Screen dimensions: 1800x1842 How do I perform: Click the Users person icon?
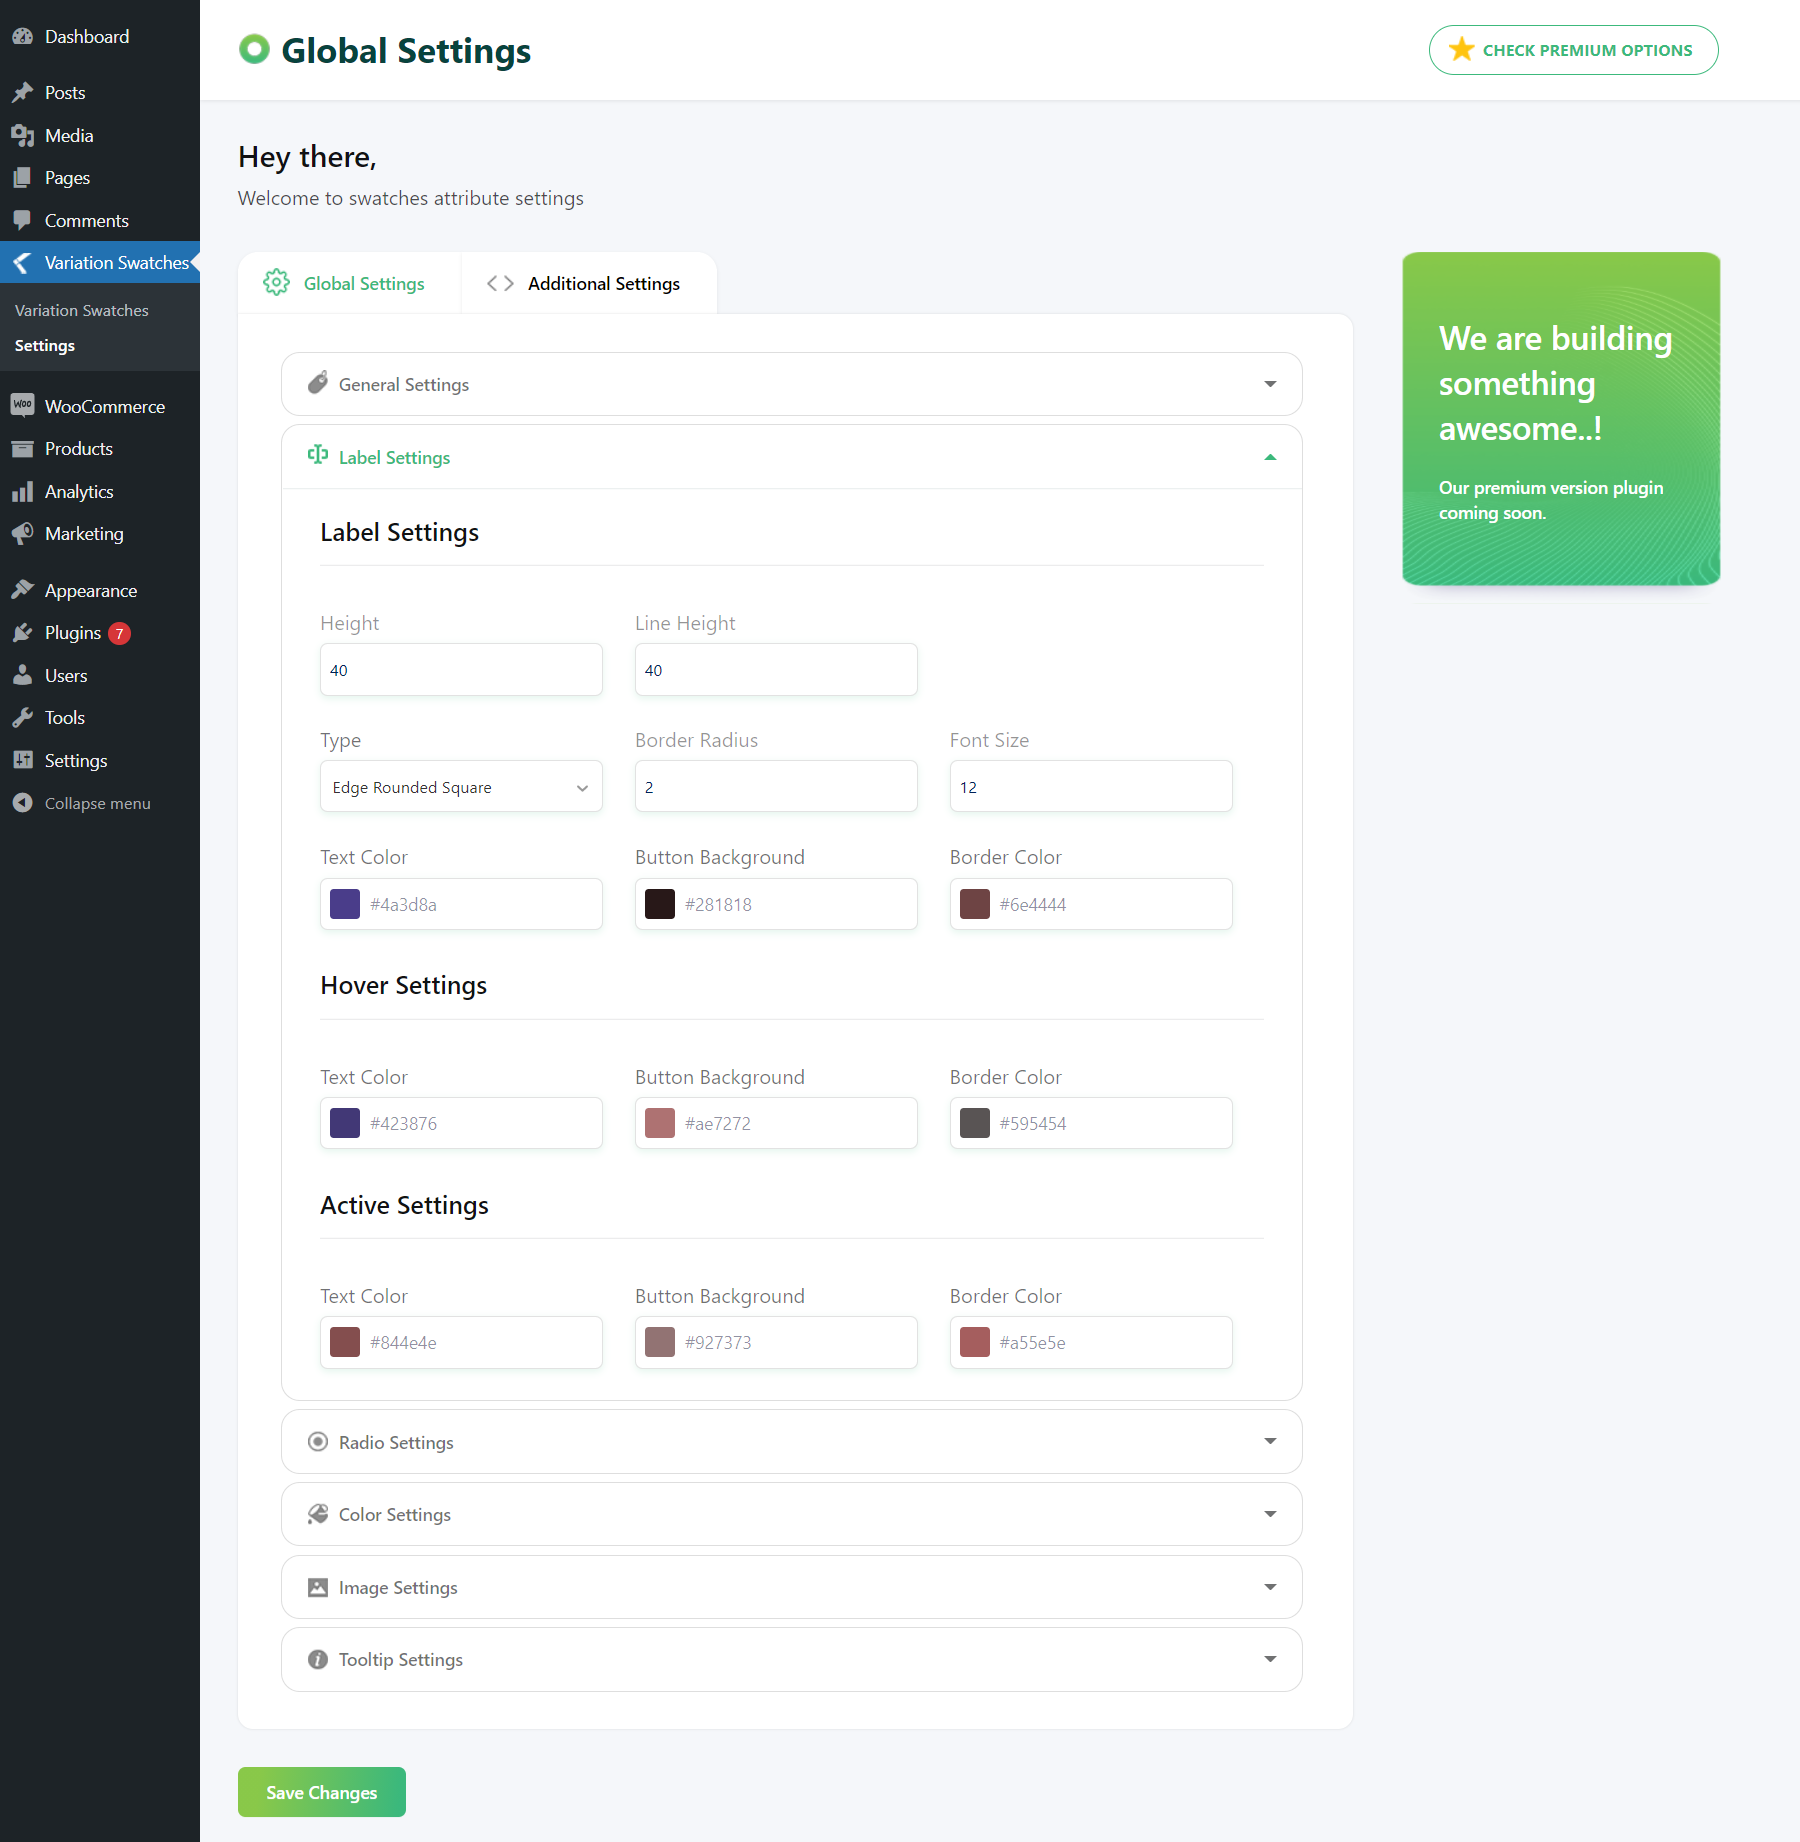point(23,675)
